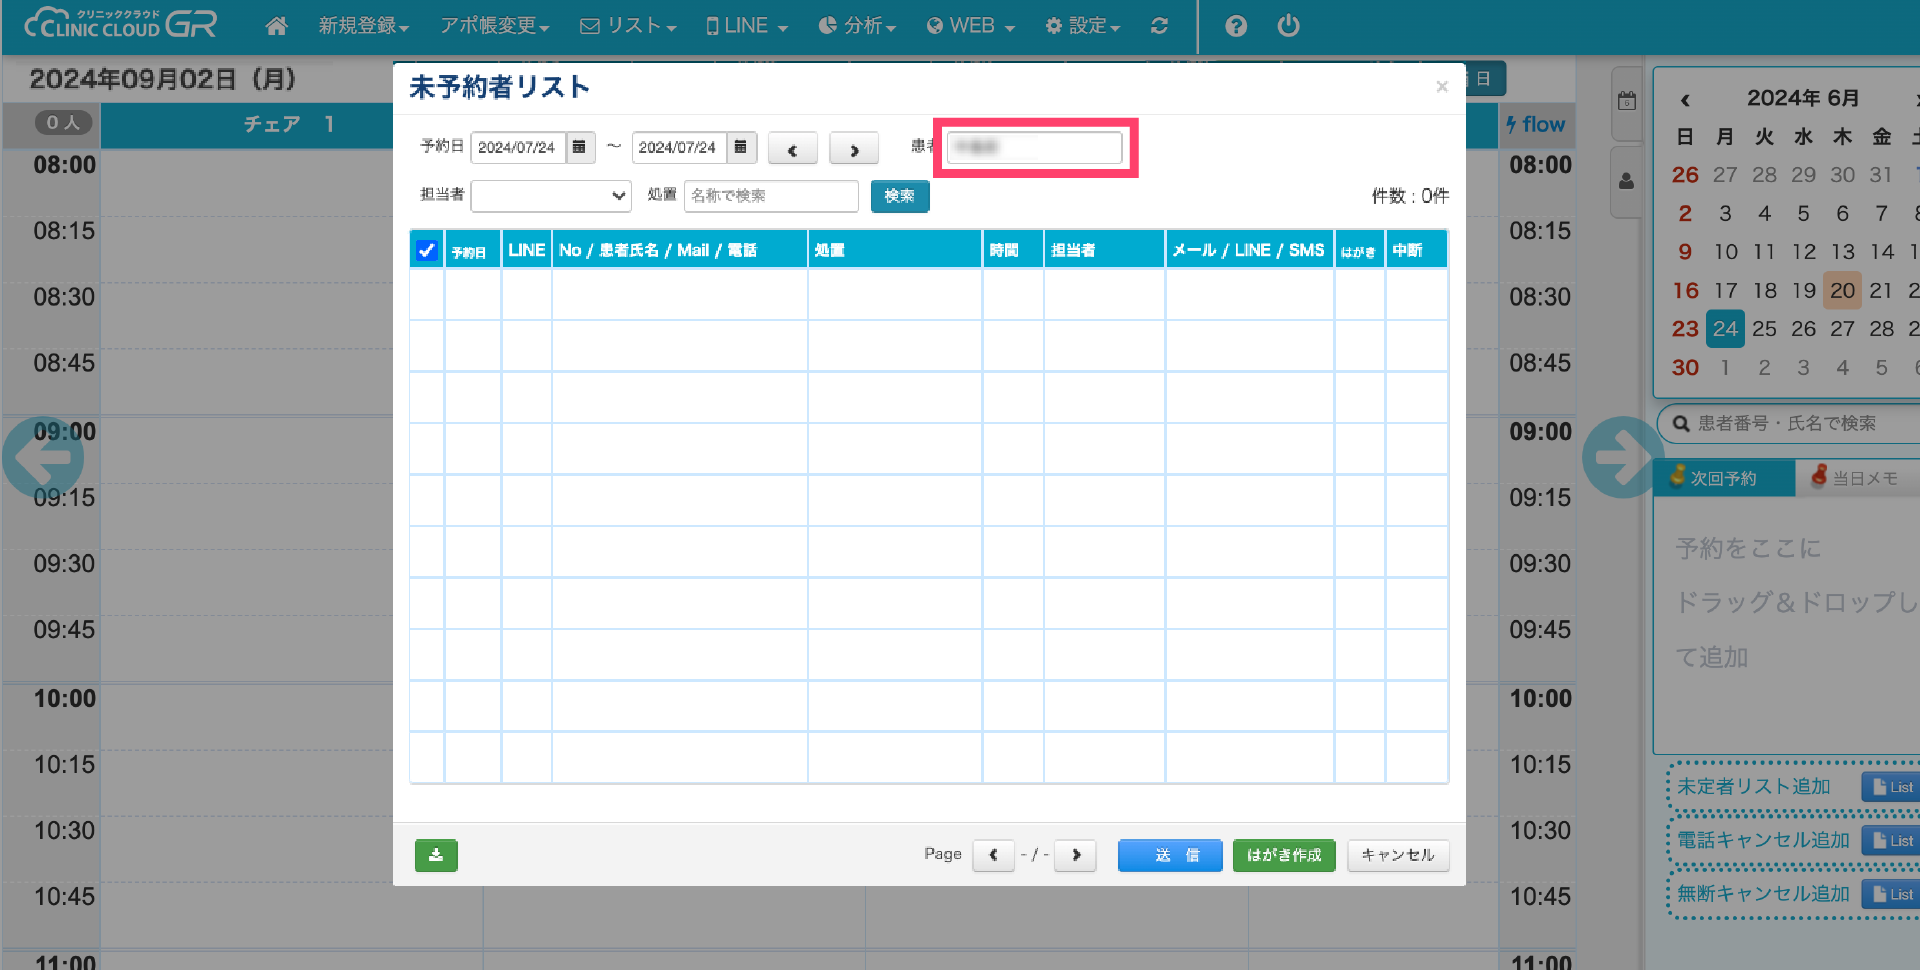Toggle the select-all checkbox in table header

(427, 250)
